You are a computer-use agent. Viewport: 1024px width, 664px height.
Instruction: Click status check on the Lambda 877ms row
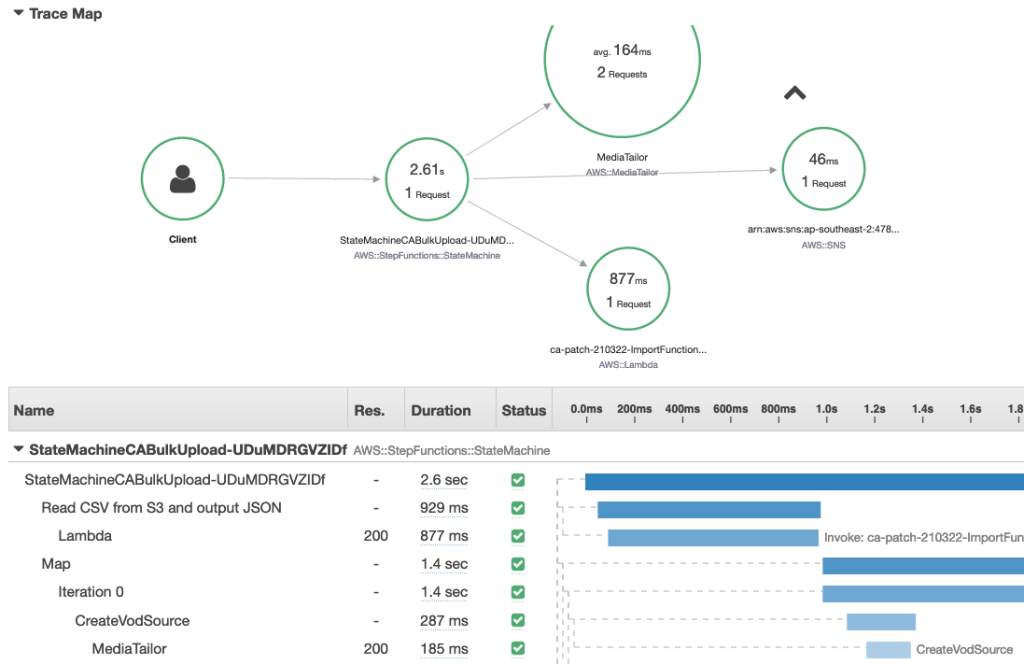click(518, 536)
